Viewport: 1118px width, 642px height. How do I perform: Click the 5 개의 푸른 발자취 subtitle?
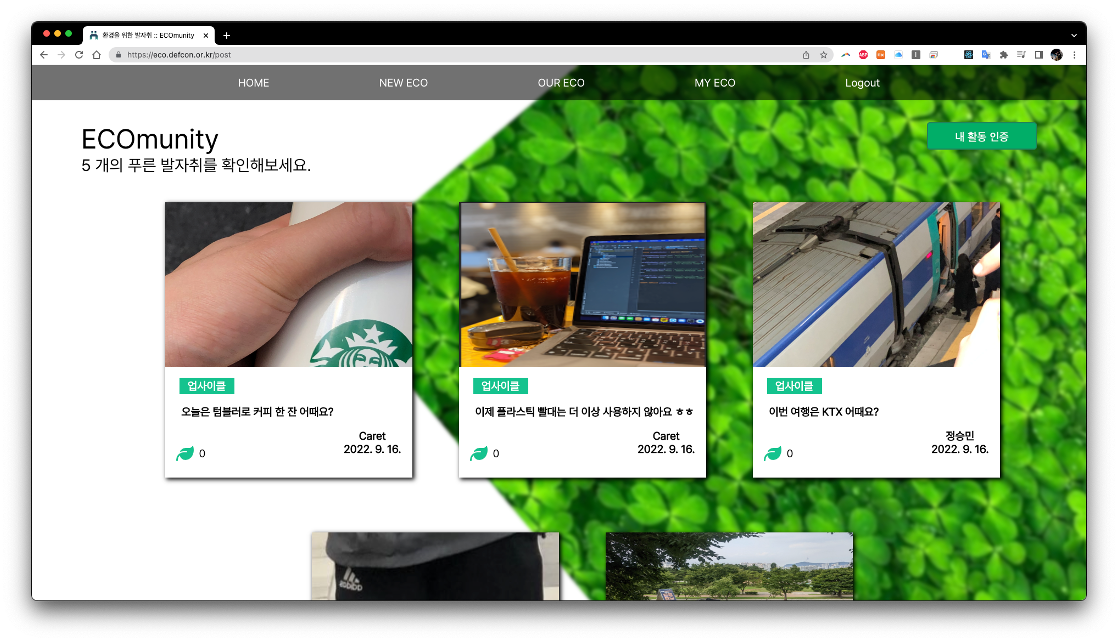(196, 165)
